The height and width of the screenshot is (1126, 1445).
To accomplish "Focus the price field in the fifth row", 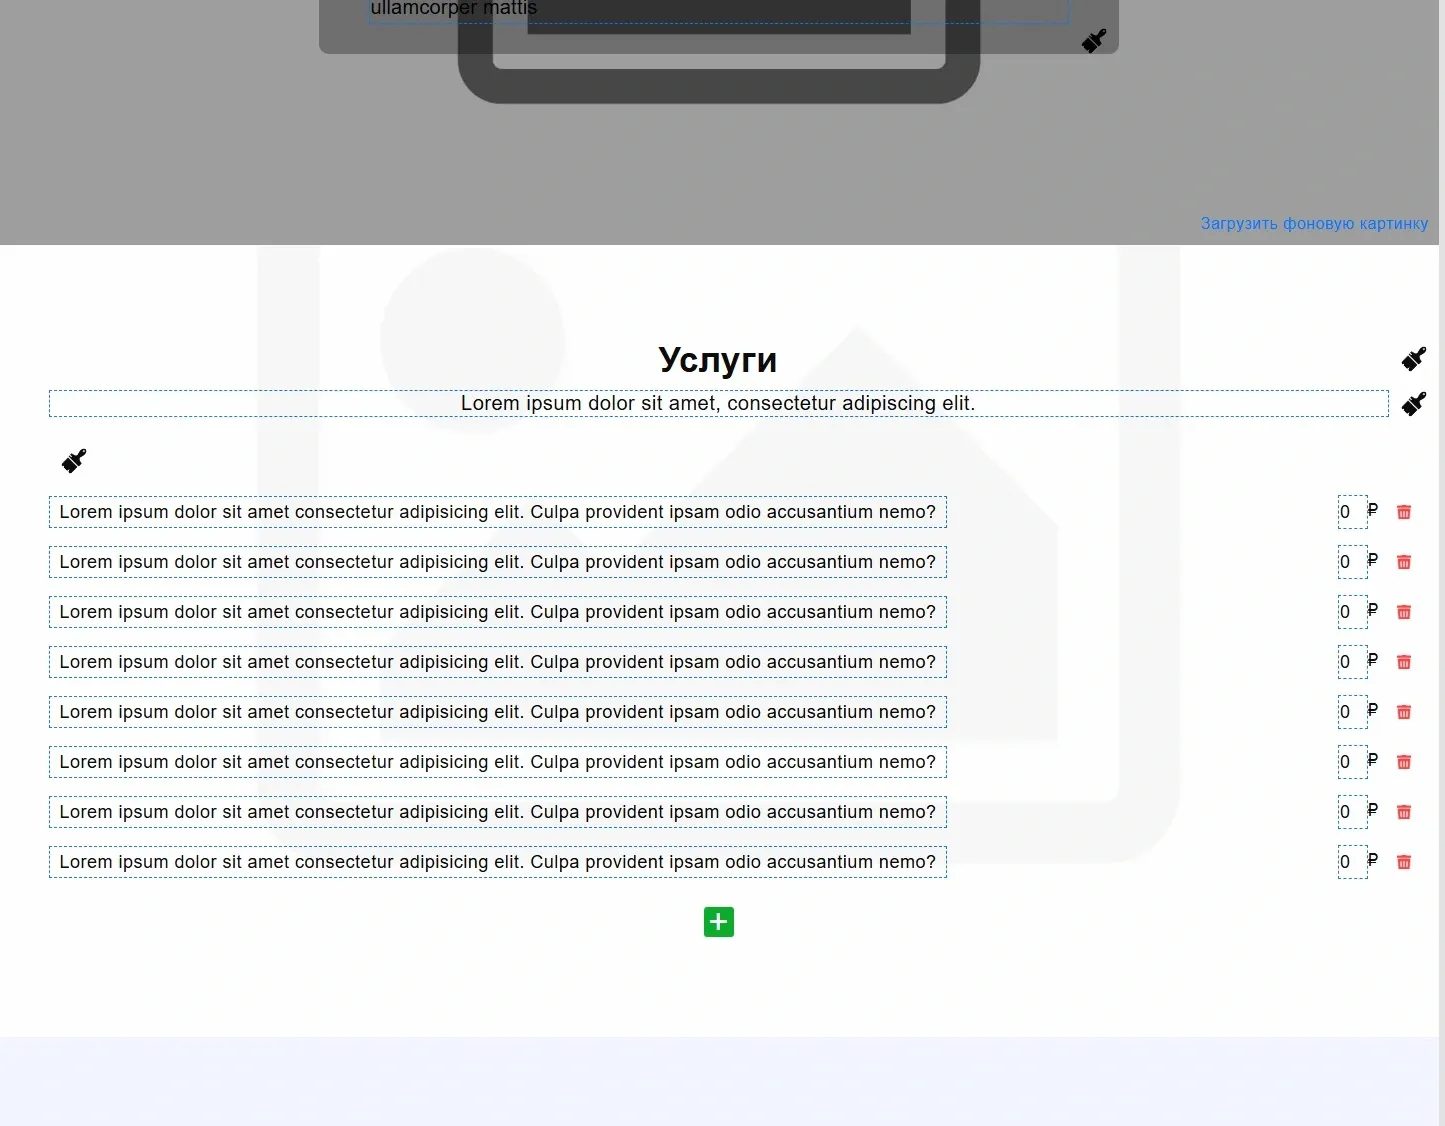I will (x=1351, y=712).
